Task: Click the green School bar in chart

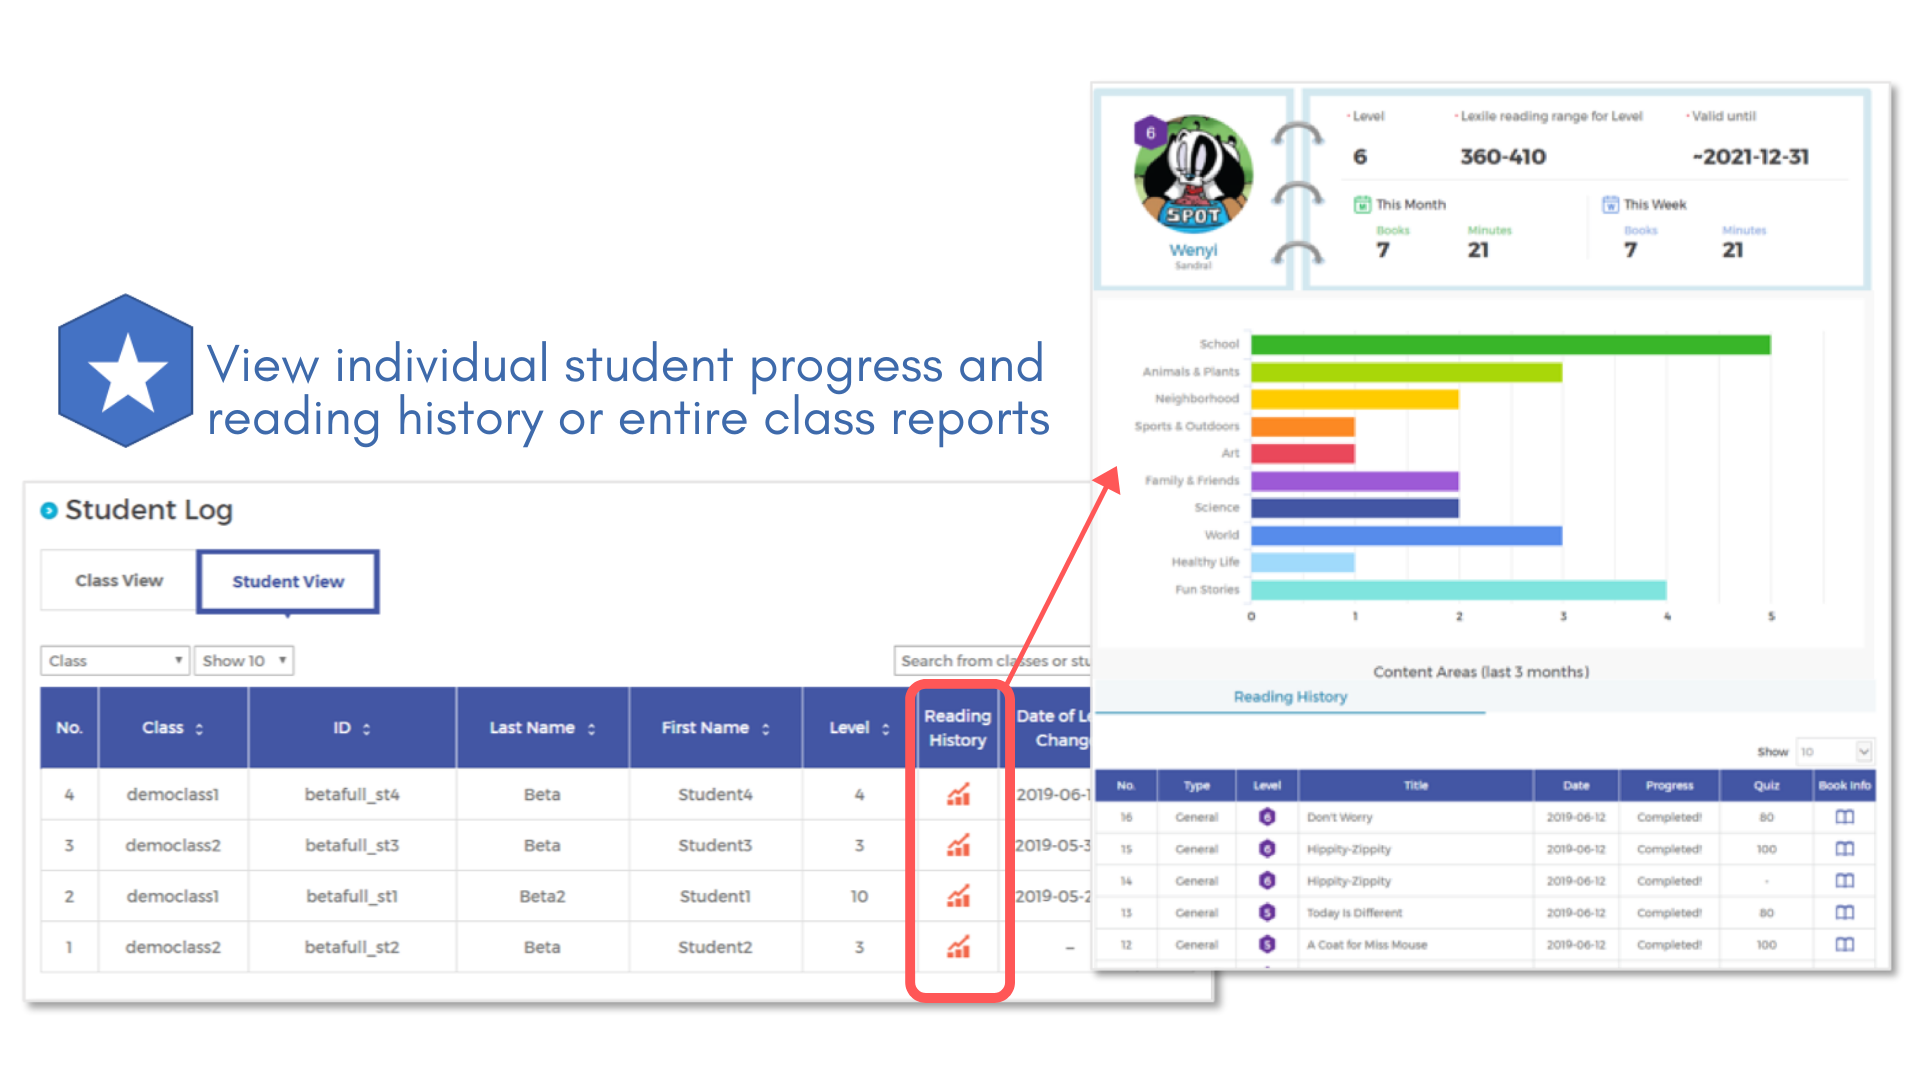Action: (1510, 345)
